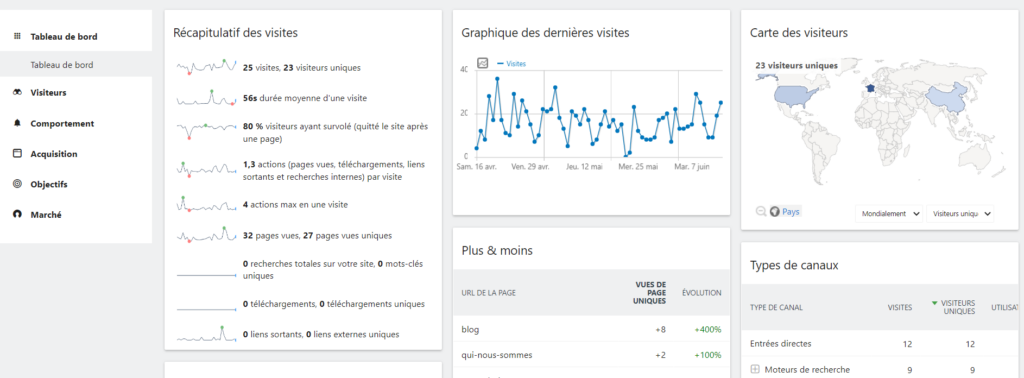
Task: Click the Tableau de bord grid icon
Action: (x=18, y=37)
